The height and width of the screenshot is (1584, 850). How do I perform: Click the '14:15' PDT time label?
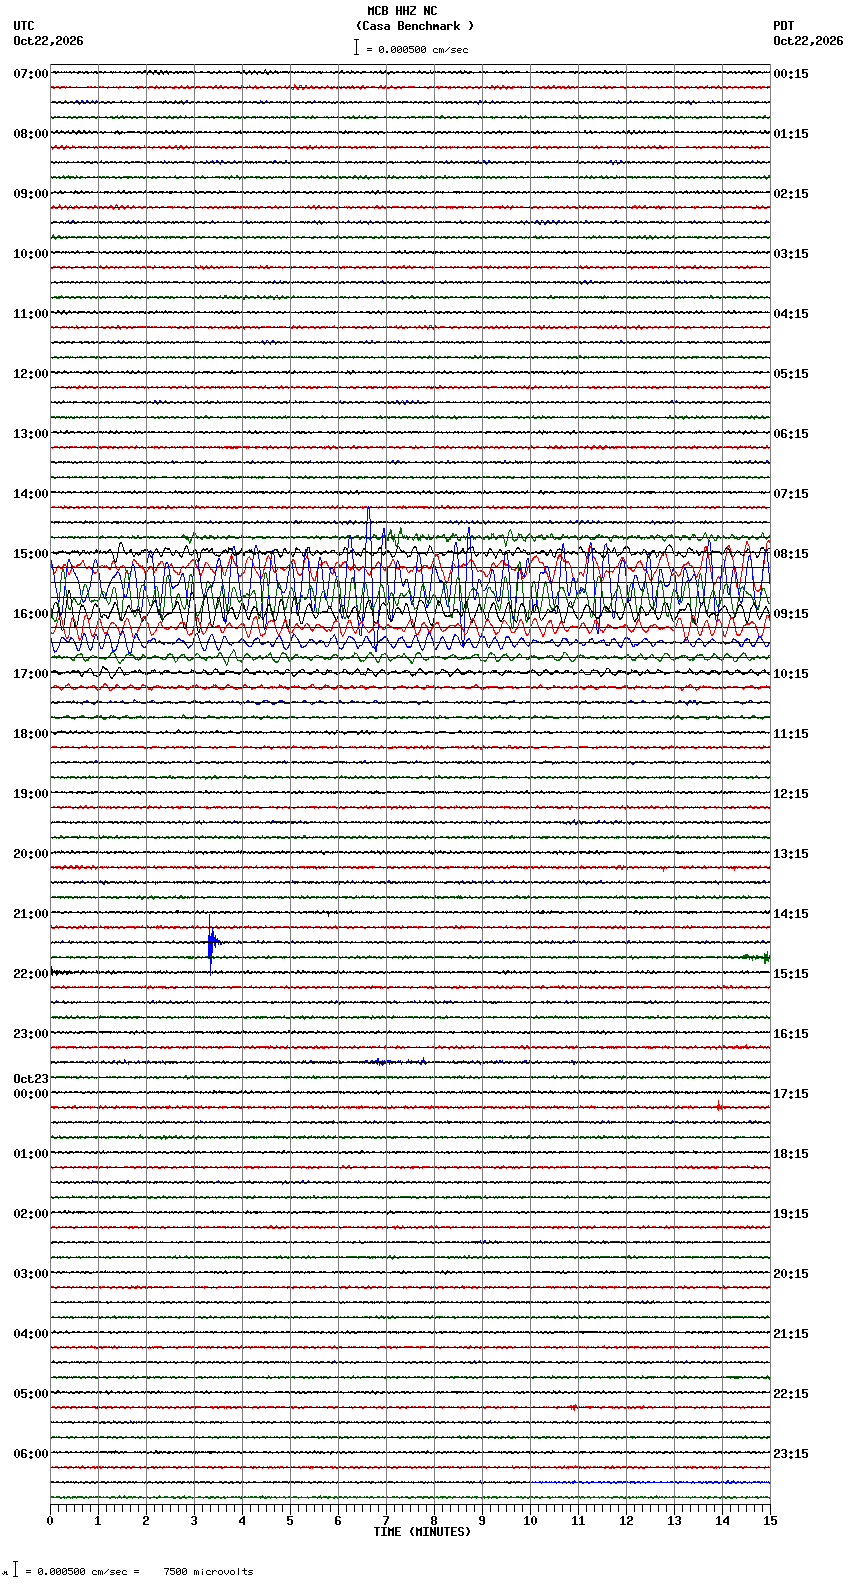point(791,914)
